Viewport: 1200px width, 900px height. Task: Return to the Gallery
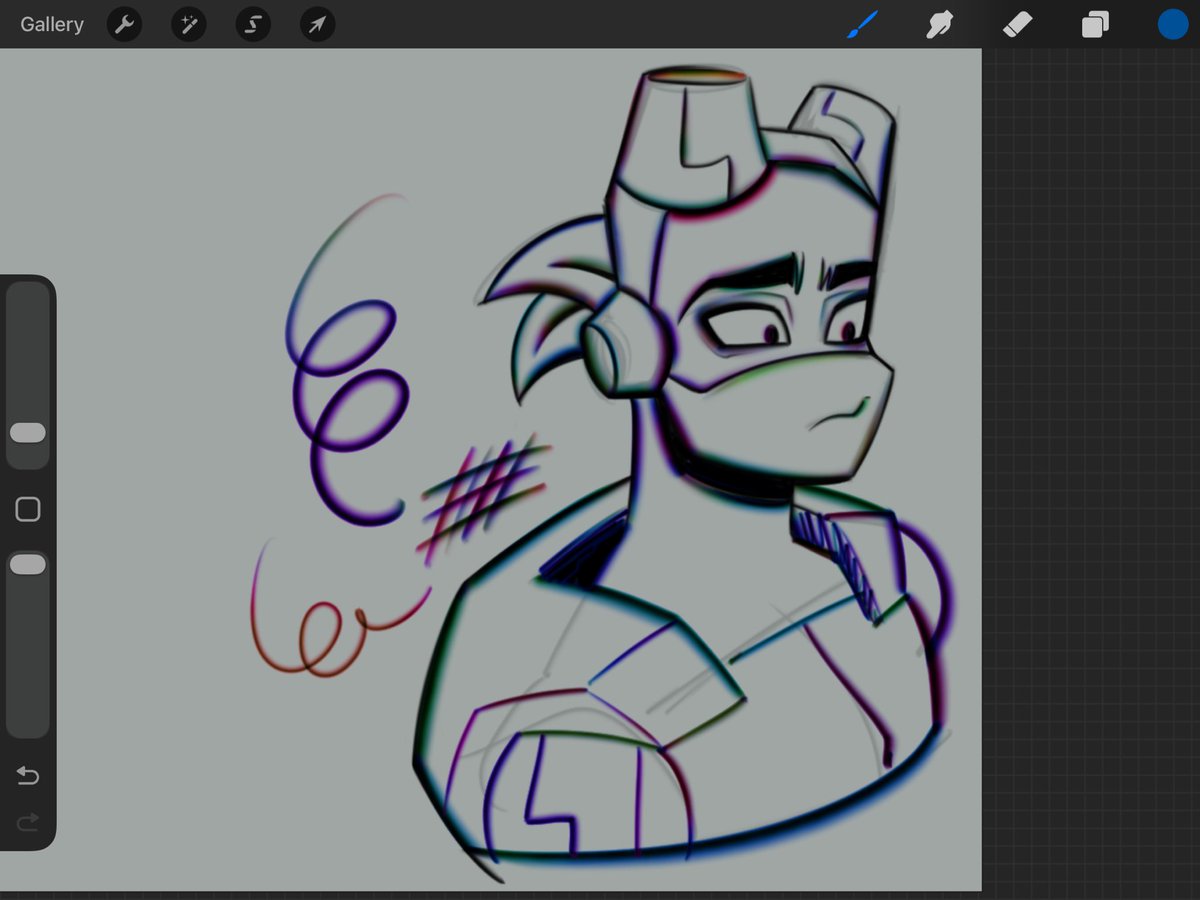click(x=51, y=24)
